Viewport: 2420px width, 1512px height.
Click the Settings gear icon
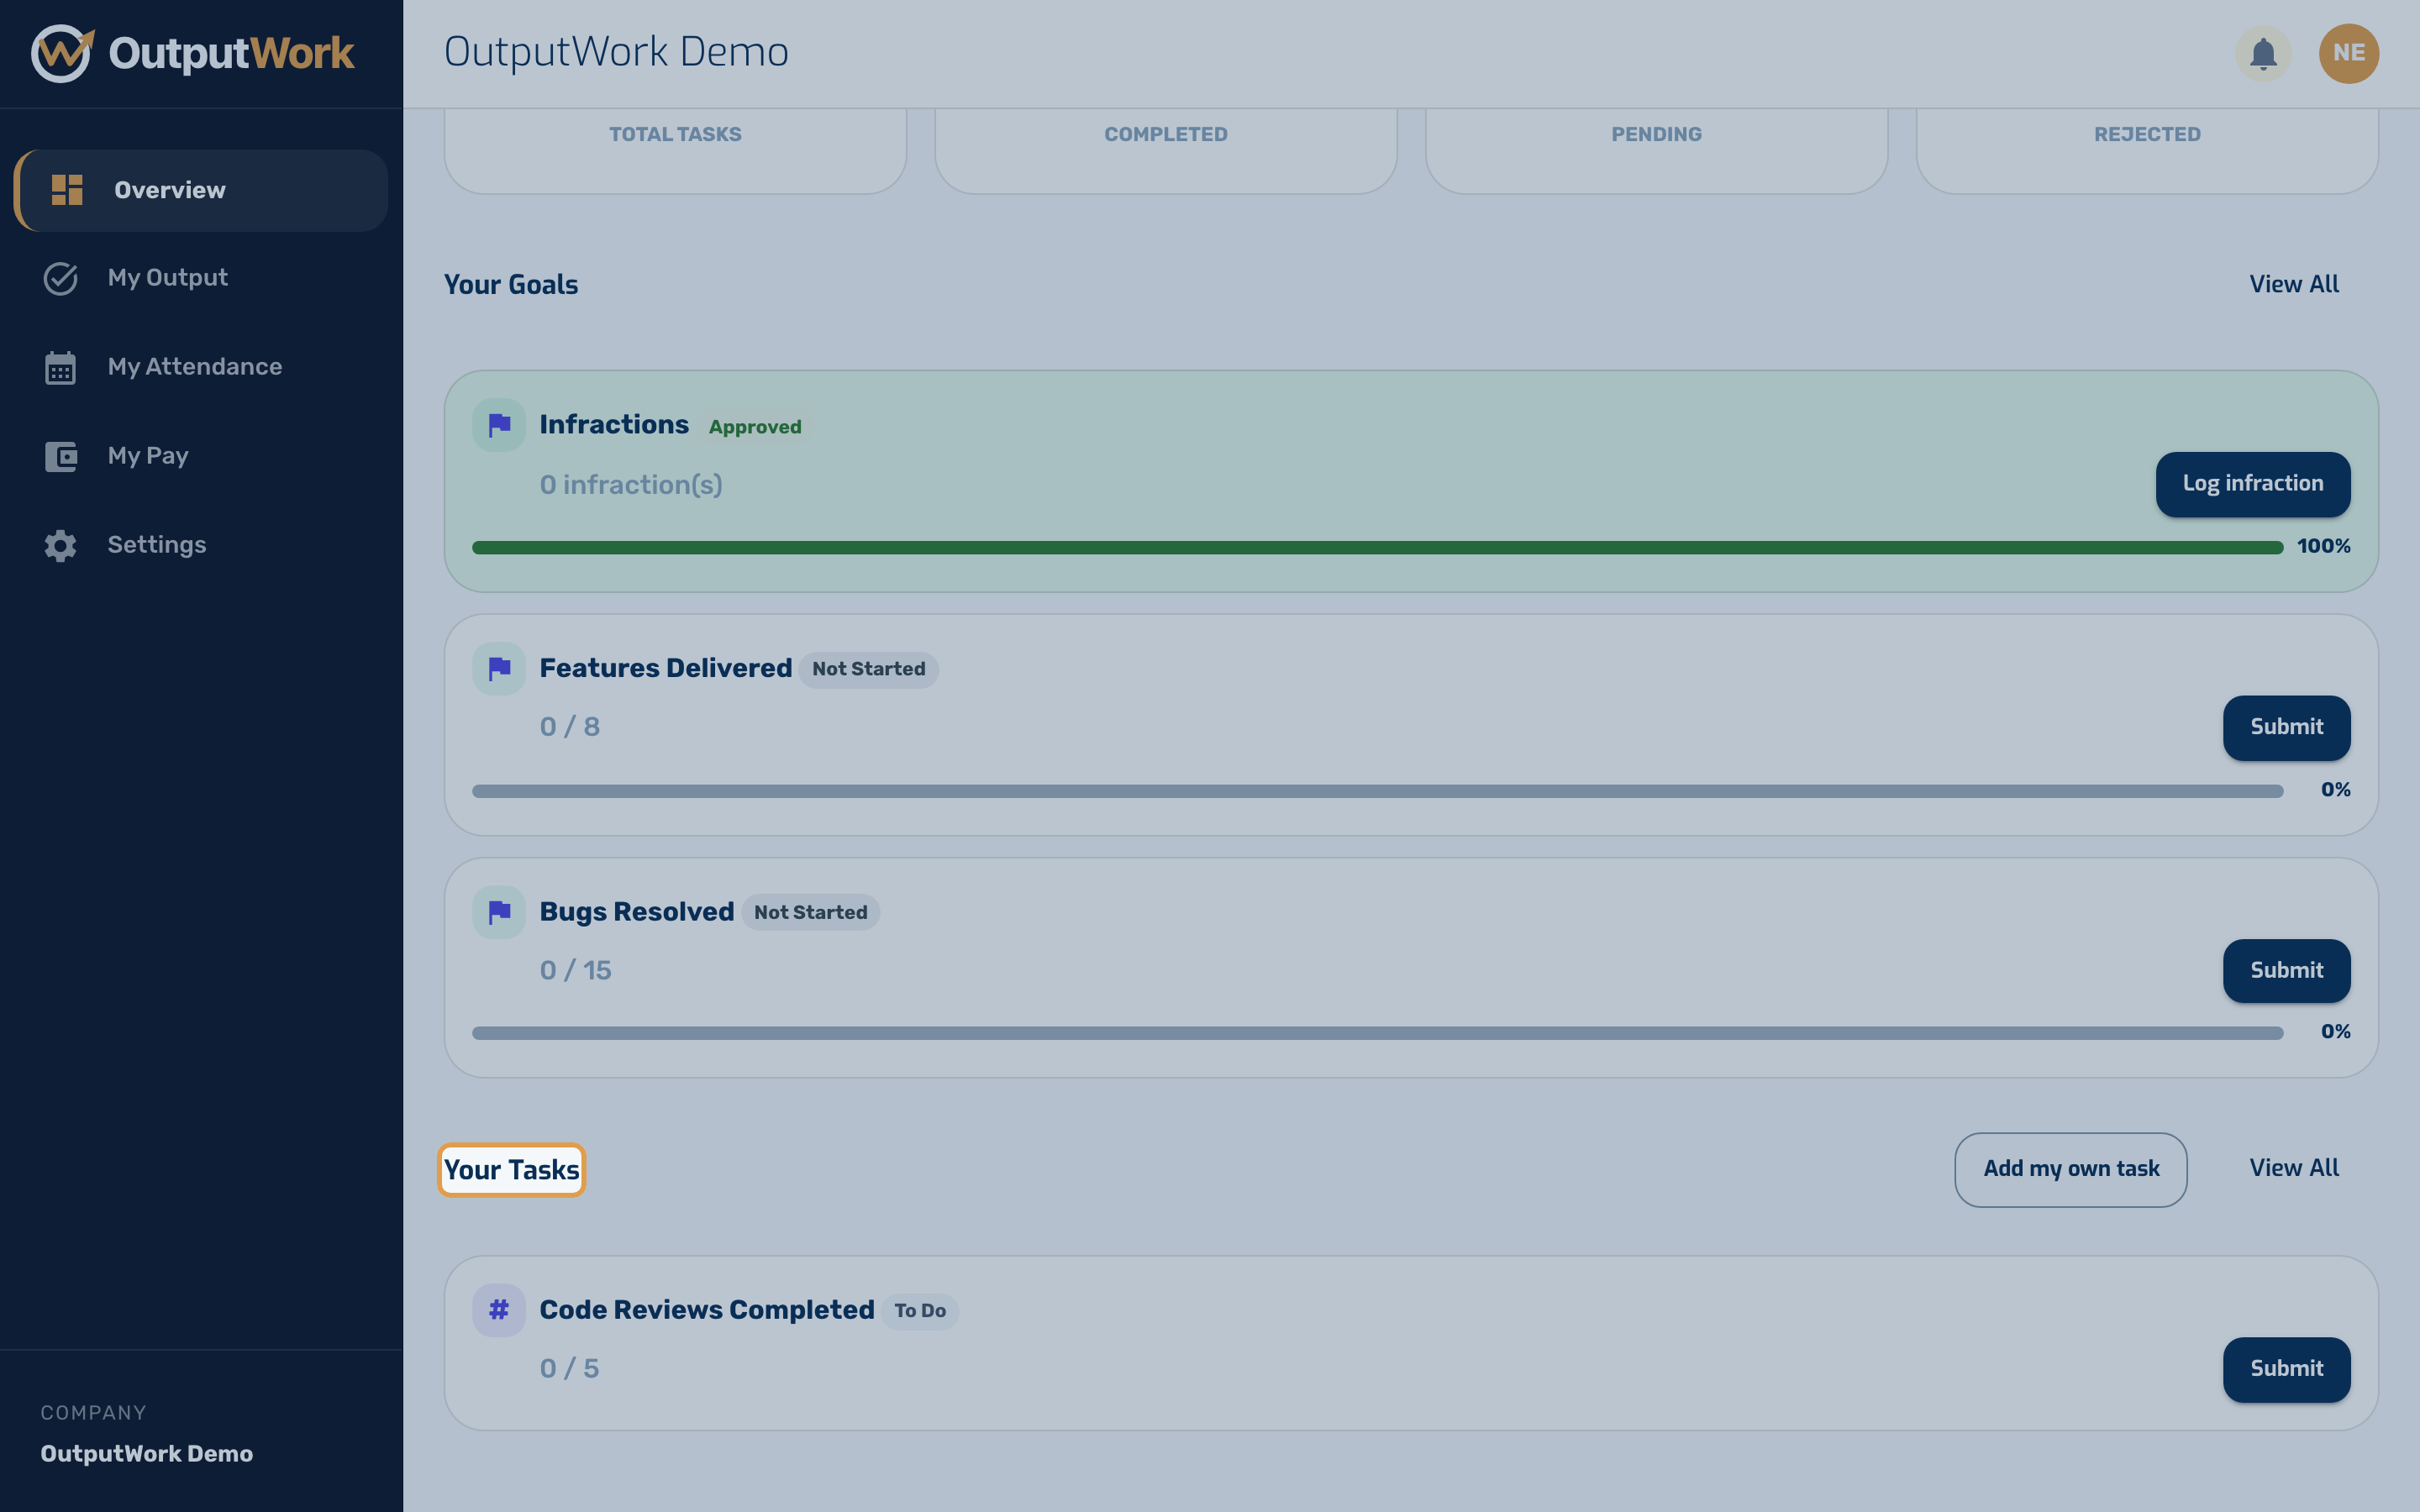(61, 545)
